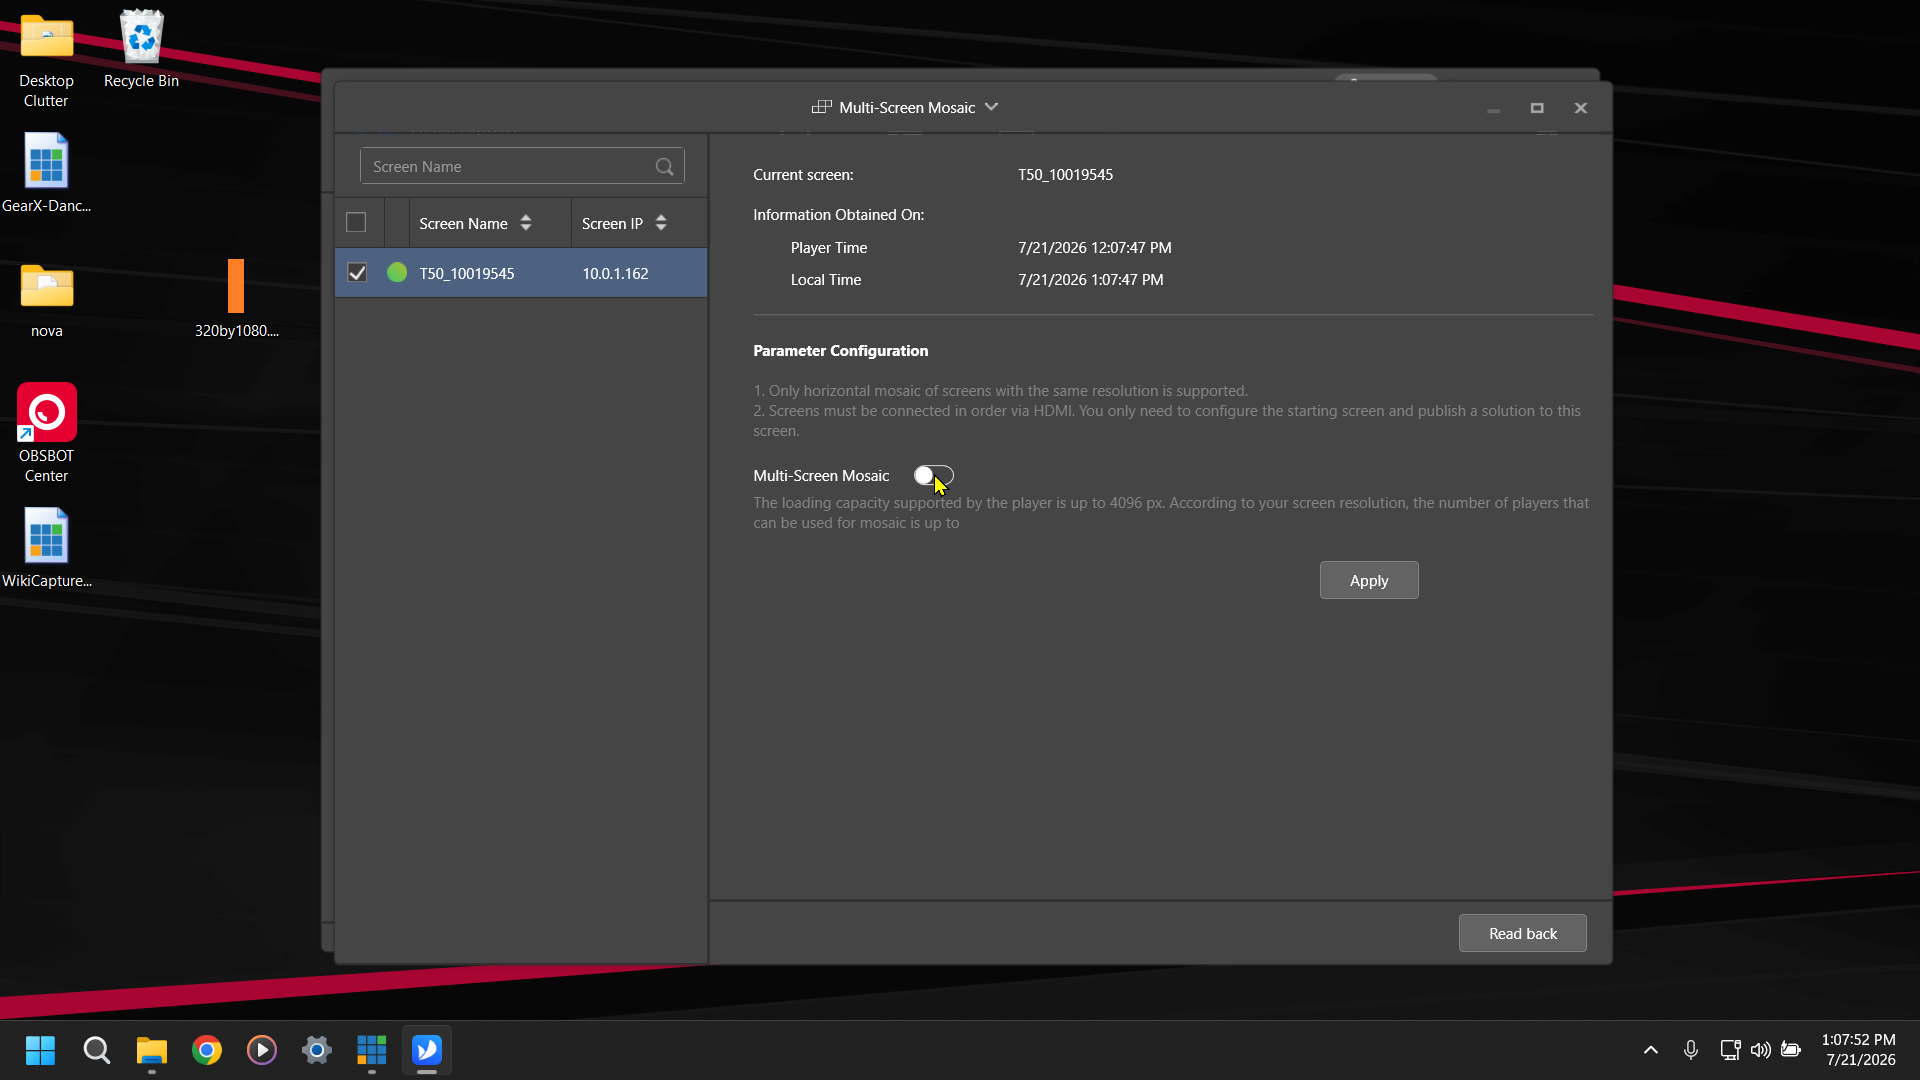The image size is (1920, 1080).
Task: Open the ViPlex app on the taskbar
Action: point(427,1050)
